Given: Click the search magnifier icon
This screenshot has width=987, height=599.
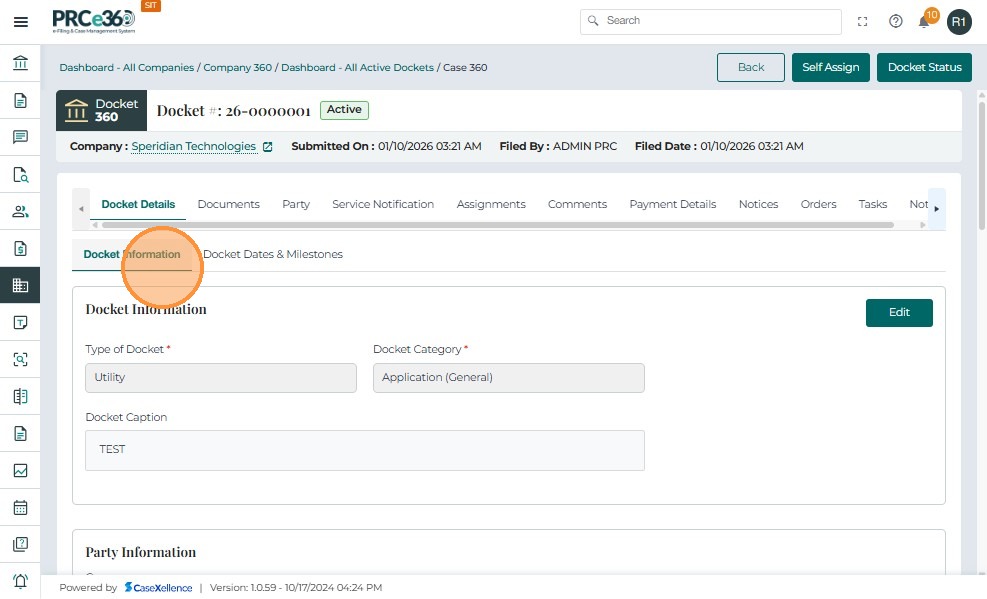Looking at the screenshot, I should pyautogui.click(x=592, y=21).
